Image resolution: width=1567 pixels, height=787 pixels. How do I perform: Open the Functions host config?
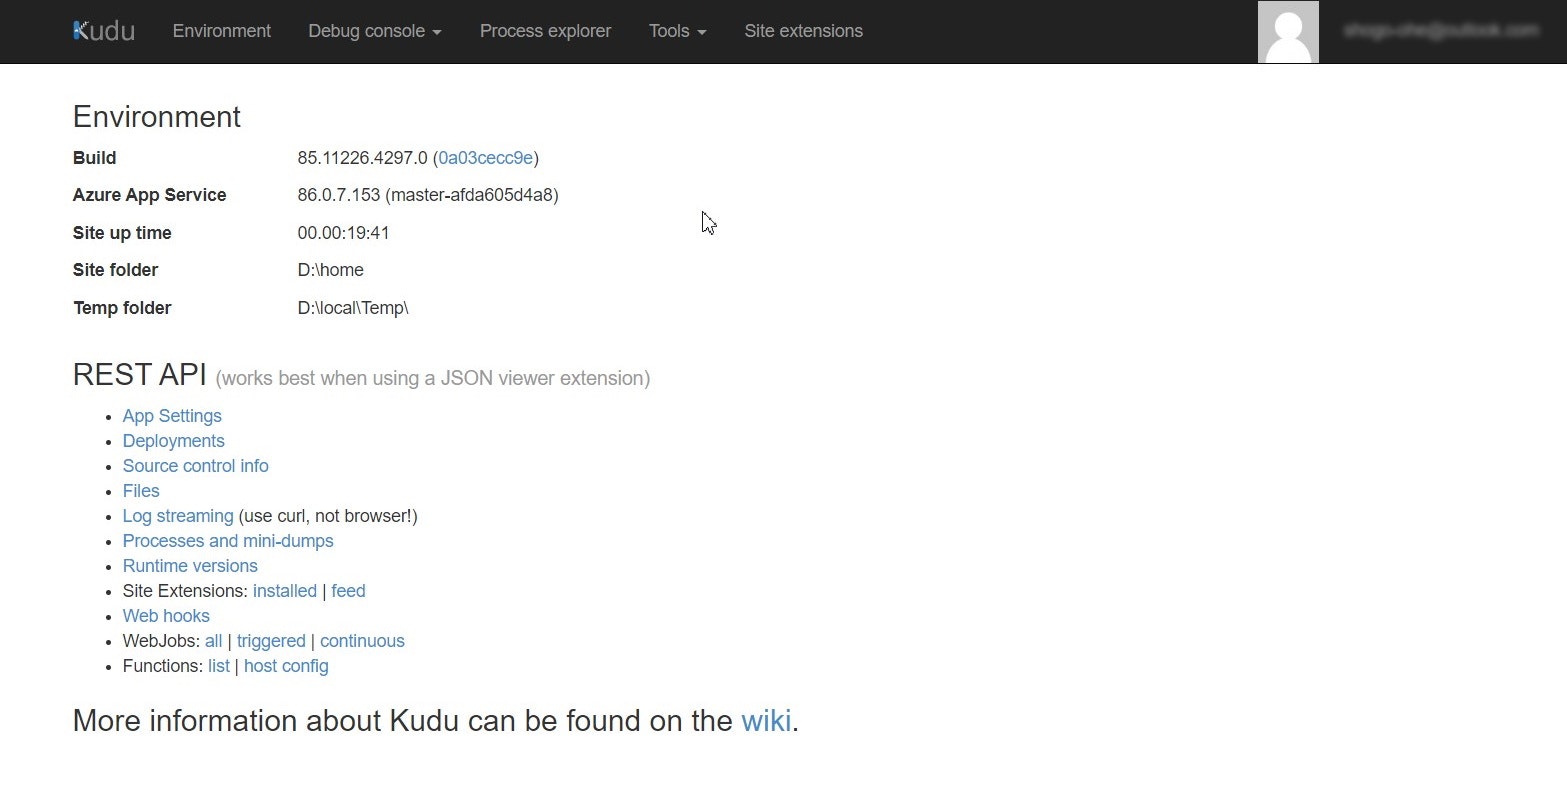click(286, 665)
